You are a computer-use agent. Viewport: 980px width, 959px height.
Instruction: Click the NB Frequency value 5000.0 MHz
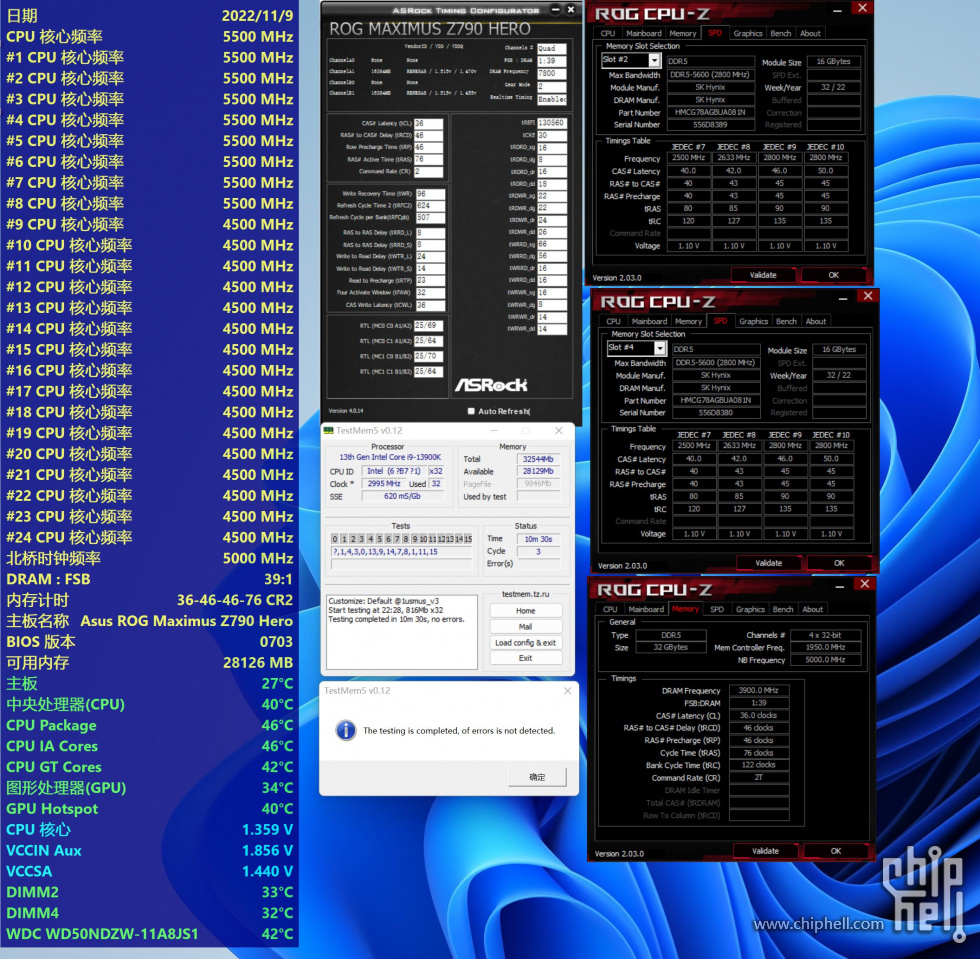coord(826,660)
